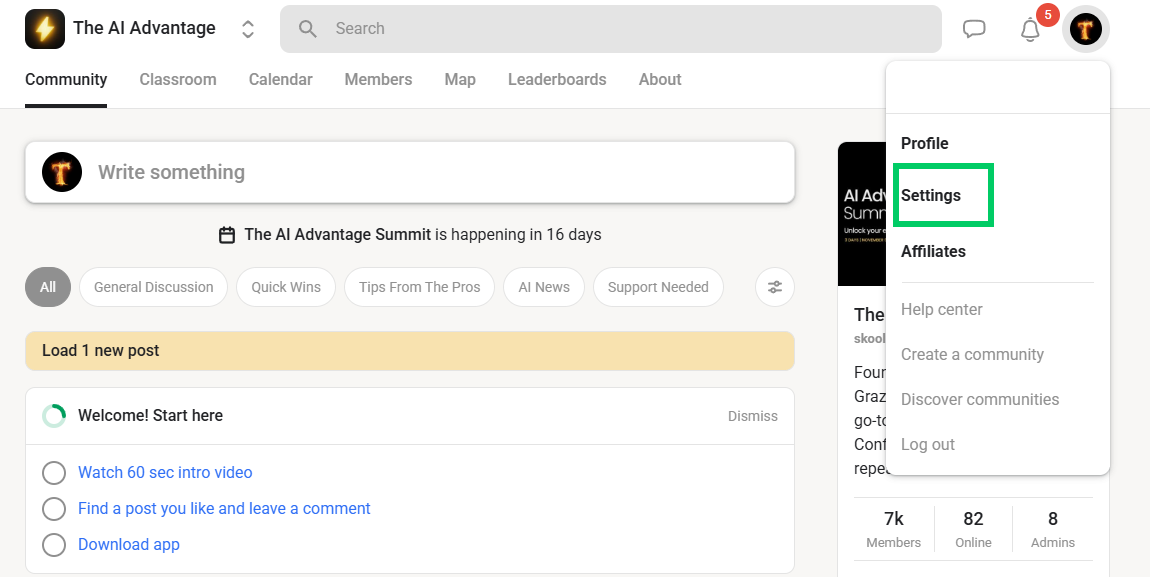
Task: Click the Write something post box
Action: pyautogui.click(x=410, y=172)
